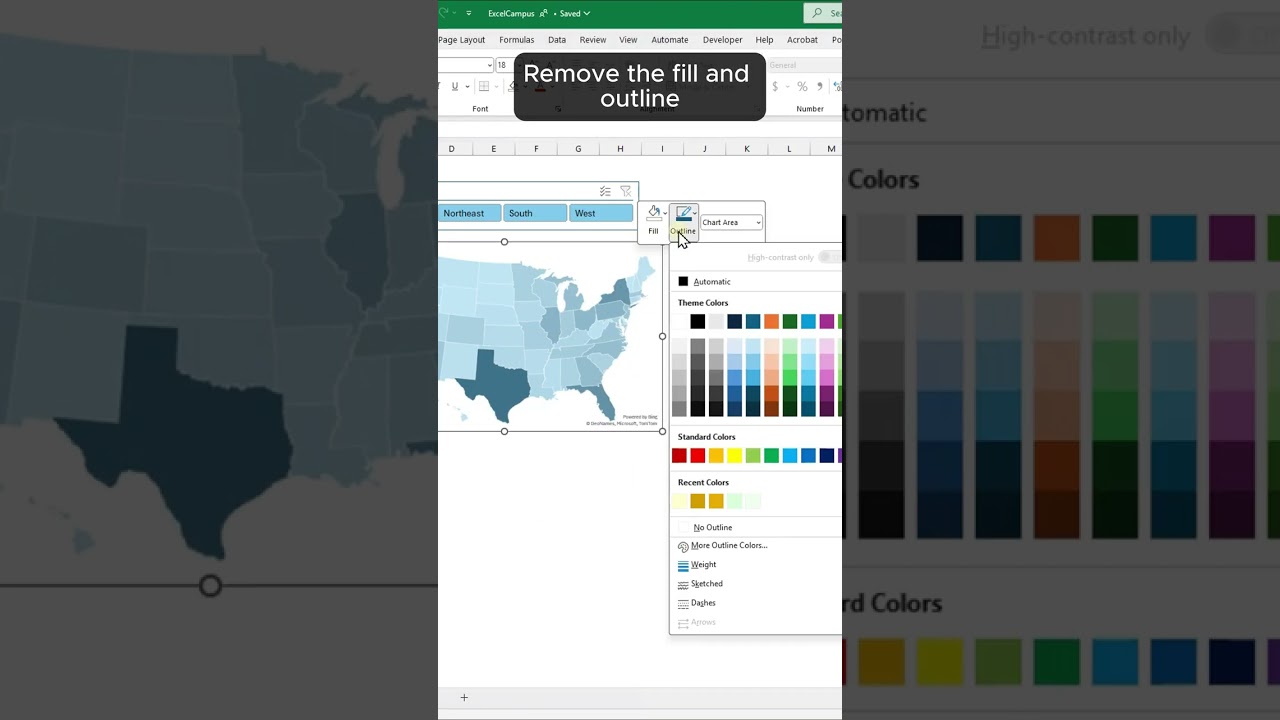The width and height of the screenshot is (1280, 720).
Task: Click the sharing people icon beside ExcelCampus
Action: pyautogui.click(x=544, y=13)
